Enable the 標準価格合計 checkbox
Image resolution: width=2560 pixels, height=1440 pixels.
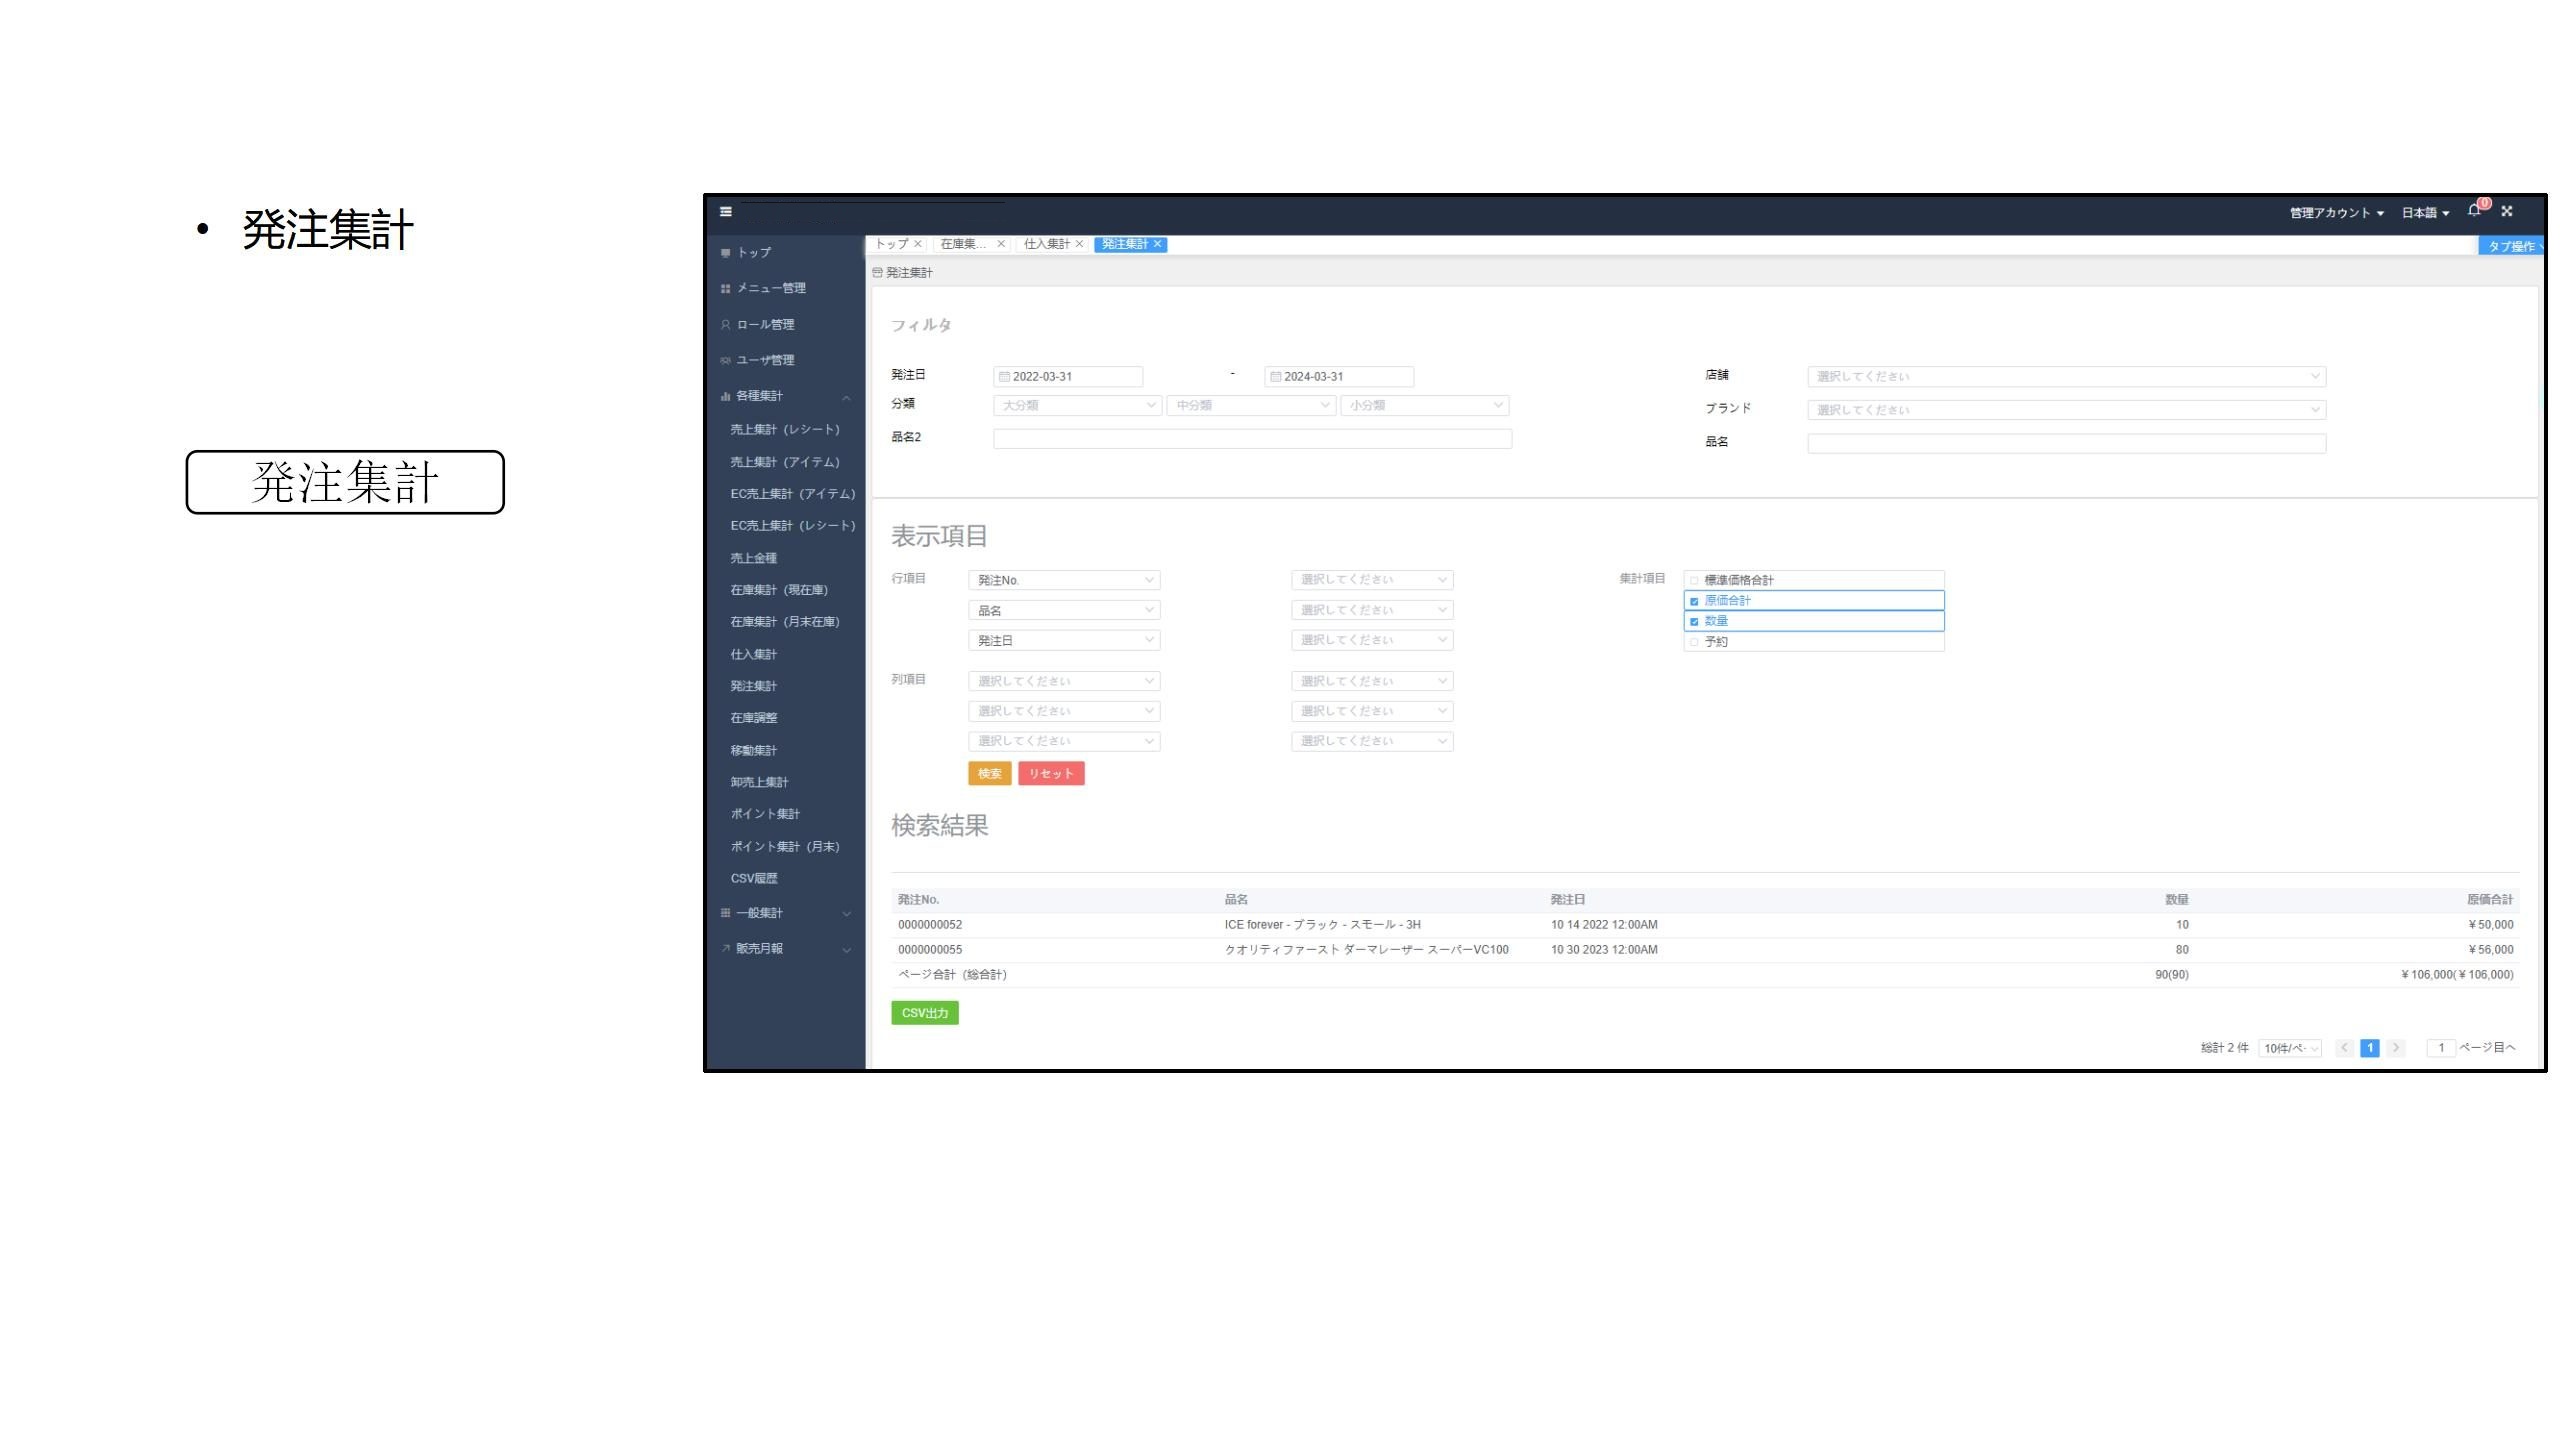click(1694, 580)
